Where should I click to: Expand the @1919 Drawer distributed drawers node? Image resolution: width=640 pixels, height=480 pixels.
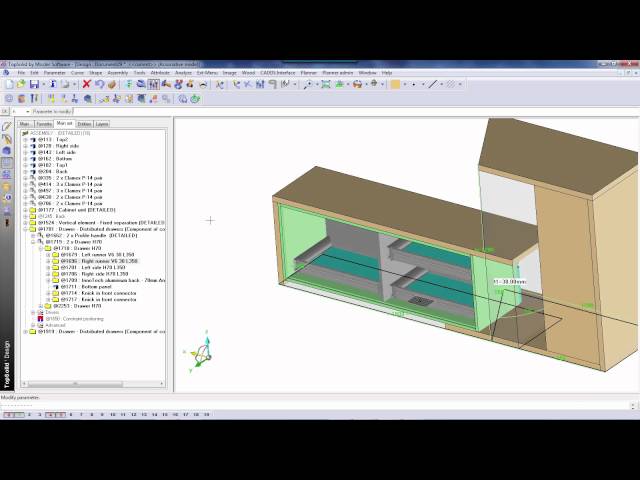click(x=26, y=331)
